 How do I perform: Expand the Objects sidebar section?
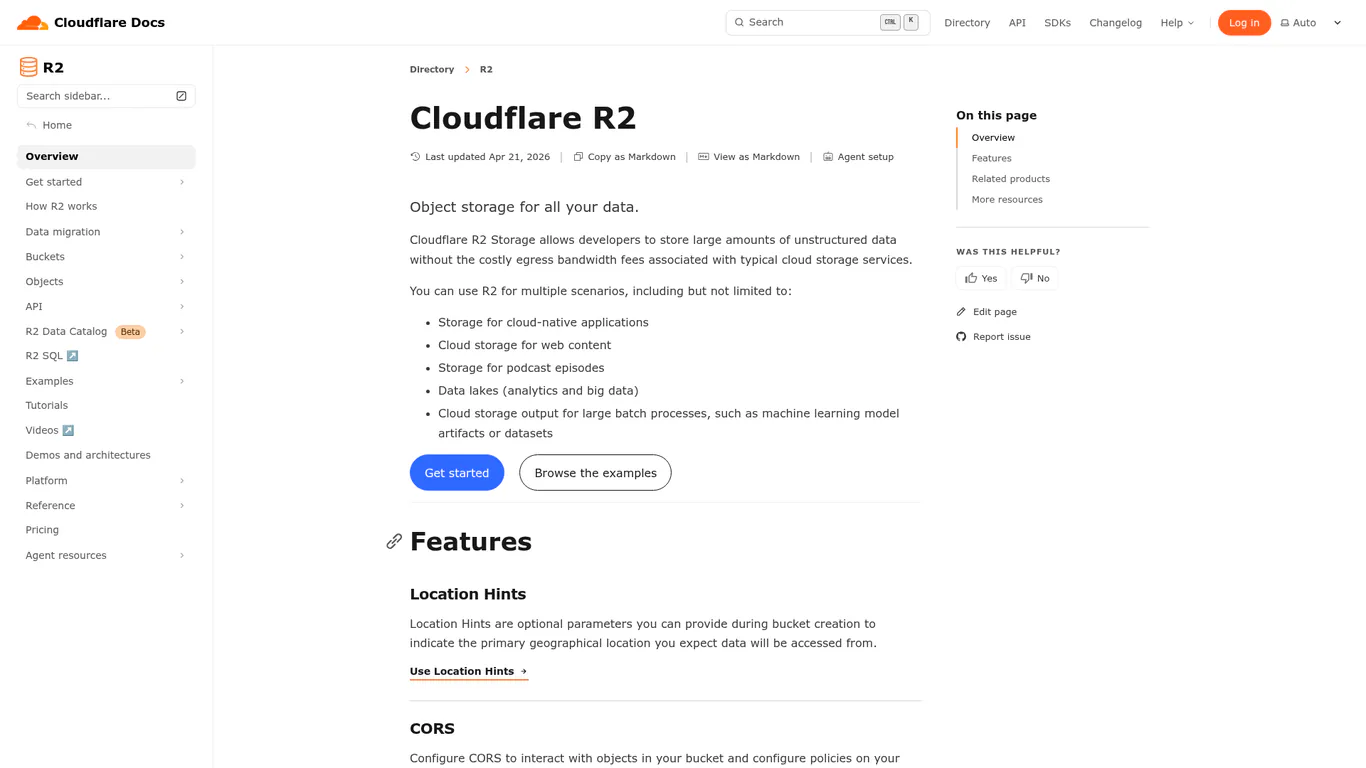[182, 282]
